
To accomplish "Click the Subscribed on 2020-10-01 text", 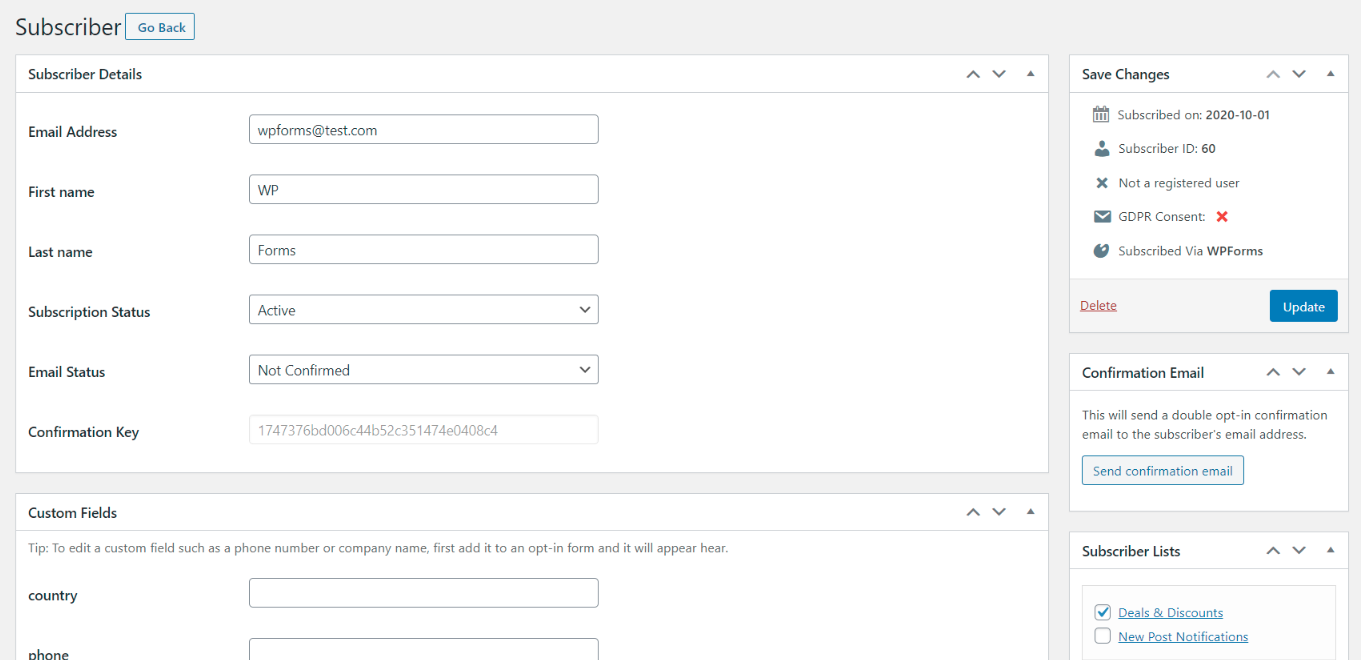I will point(1194,115).
